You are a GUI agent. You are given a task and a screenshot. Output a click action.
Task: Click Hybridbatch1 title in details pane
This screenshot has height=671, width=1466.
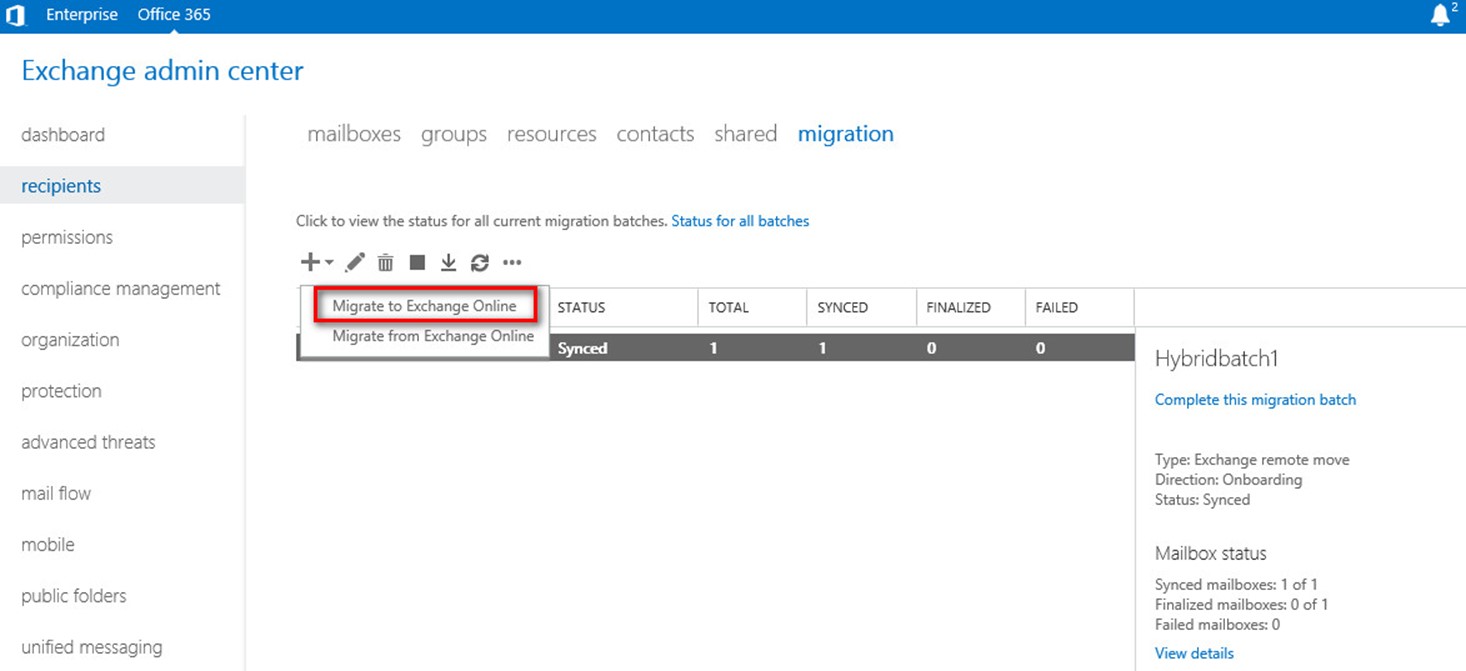(x=1217, y=359)
